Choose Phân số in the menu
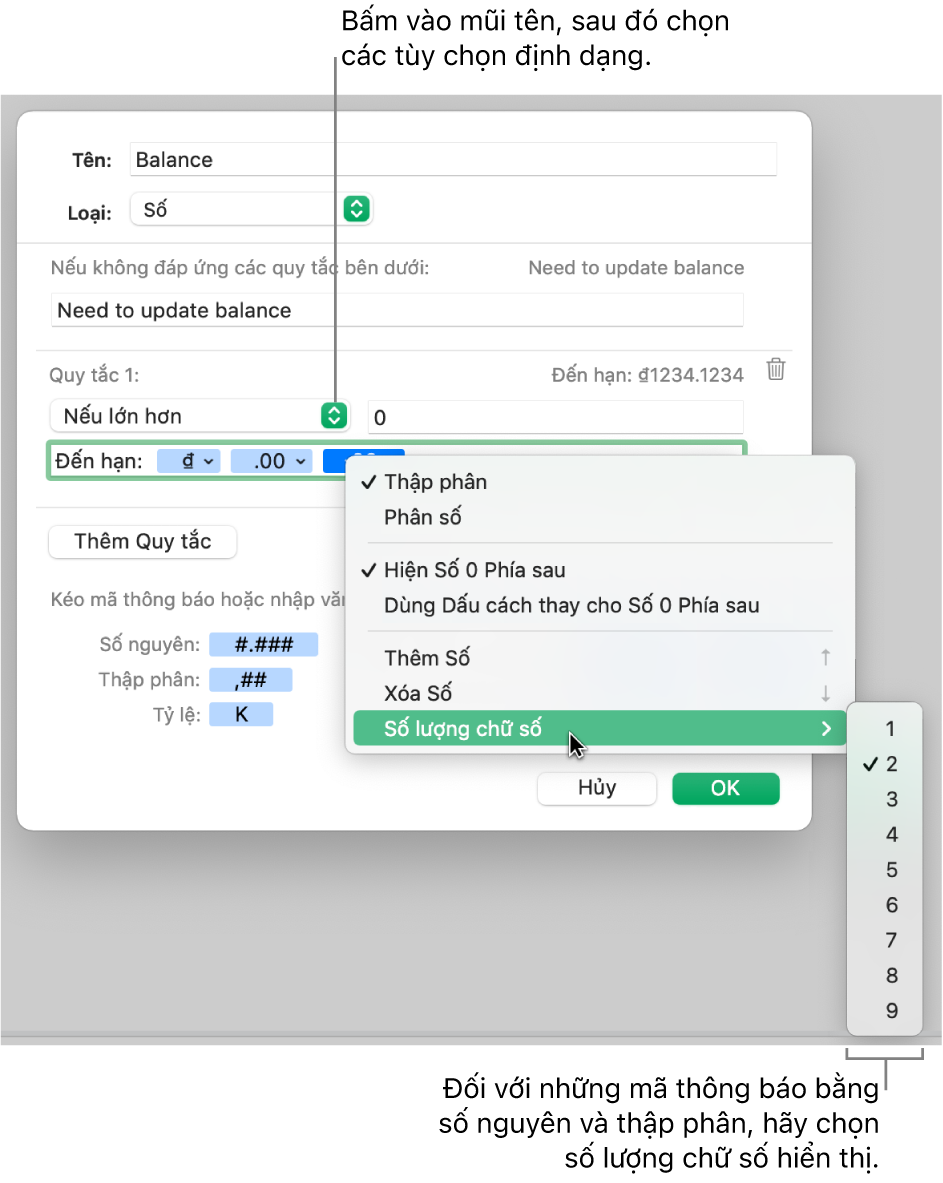 (600, 518)
